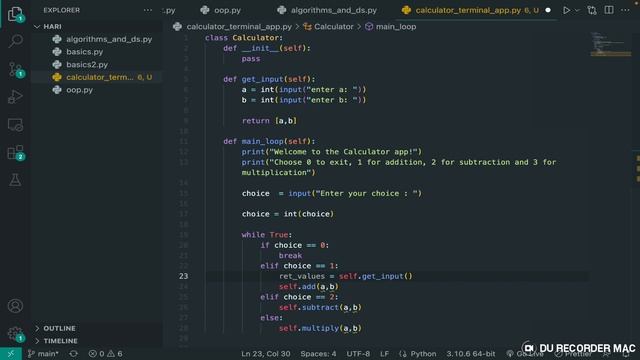This screenshot has height=360, width=640.
Task: Click line number 23 in gutter
Action: 183,276
